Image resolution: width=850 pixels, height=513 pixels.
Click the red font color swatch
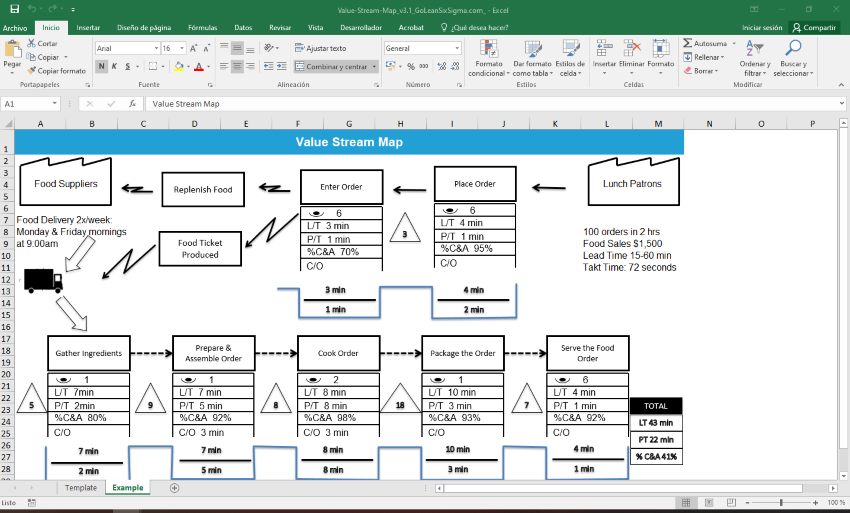coord(198,67)
